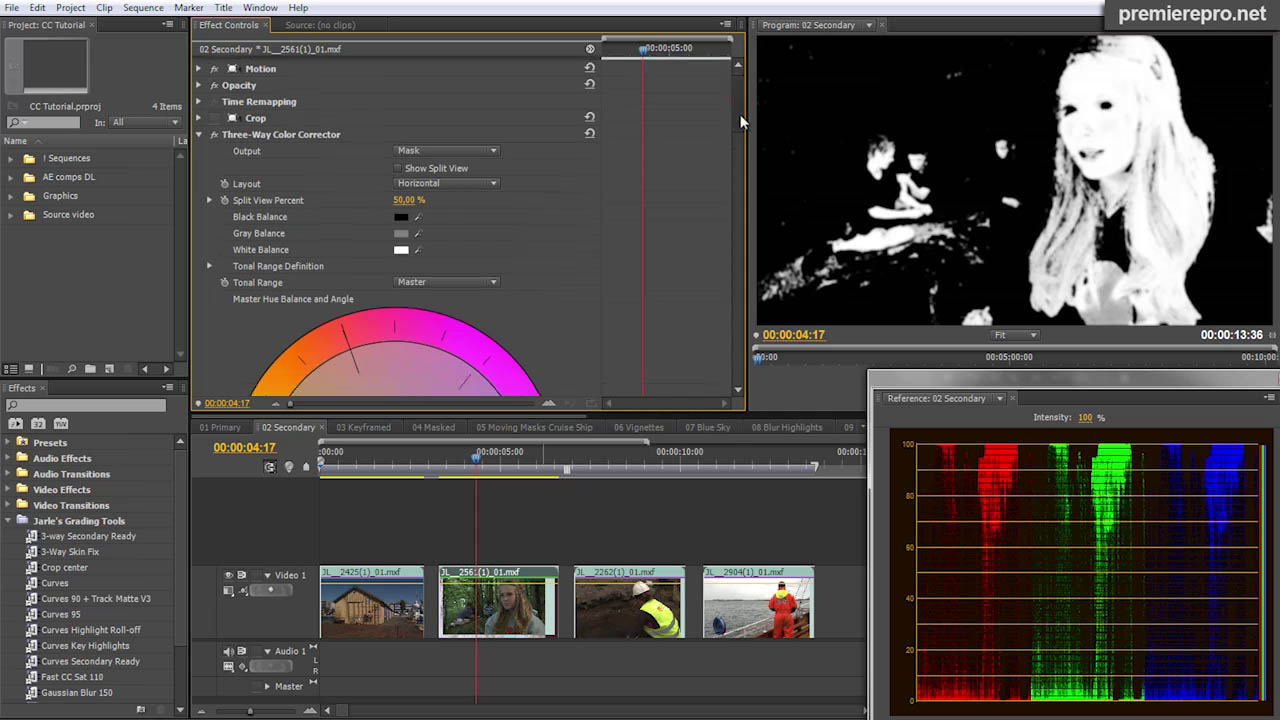The image size is (1280, 720).
Task: Open the Find tool in the Project panel
Action: click(x=72, y=369)
